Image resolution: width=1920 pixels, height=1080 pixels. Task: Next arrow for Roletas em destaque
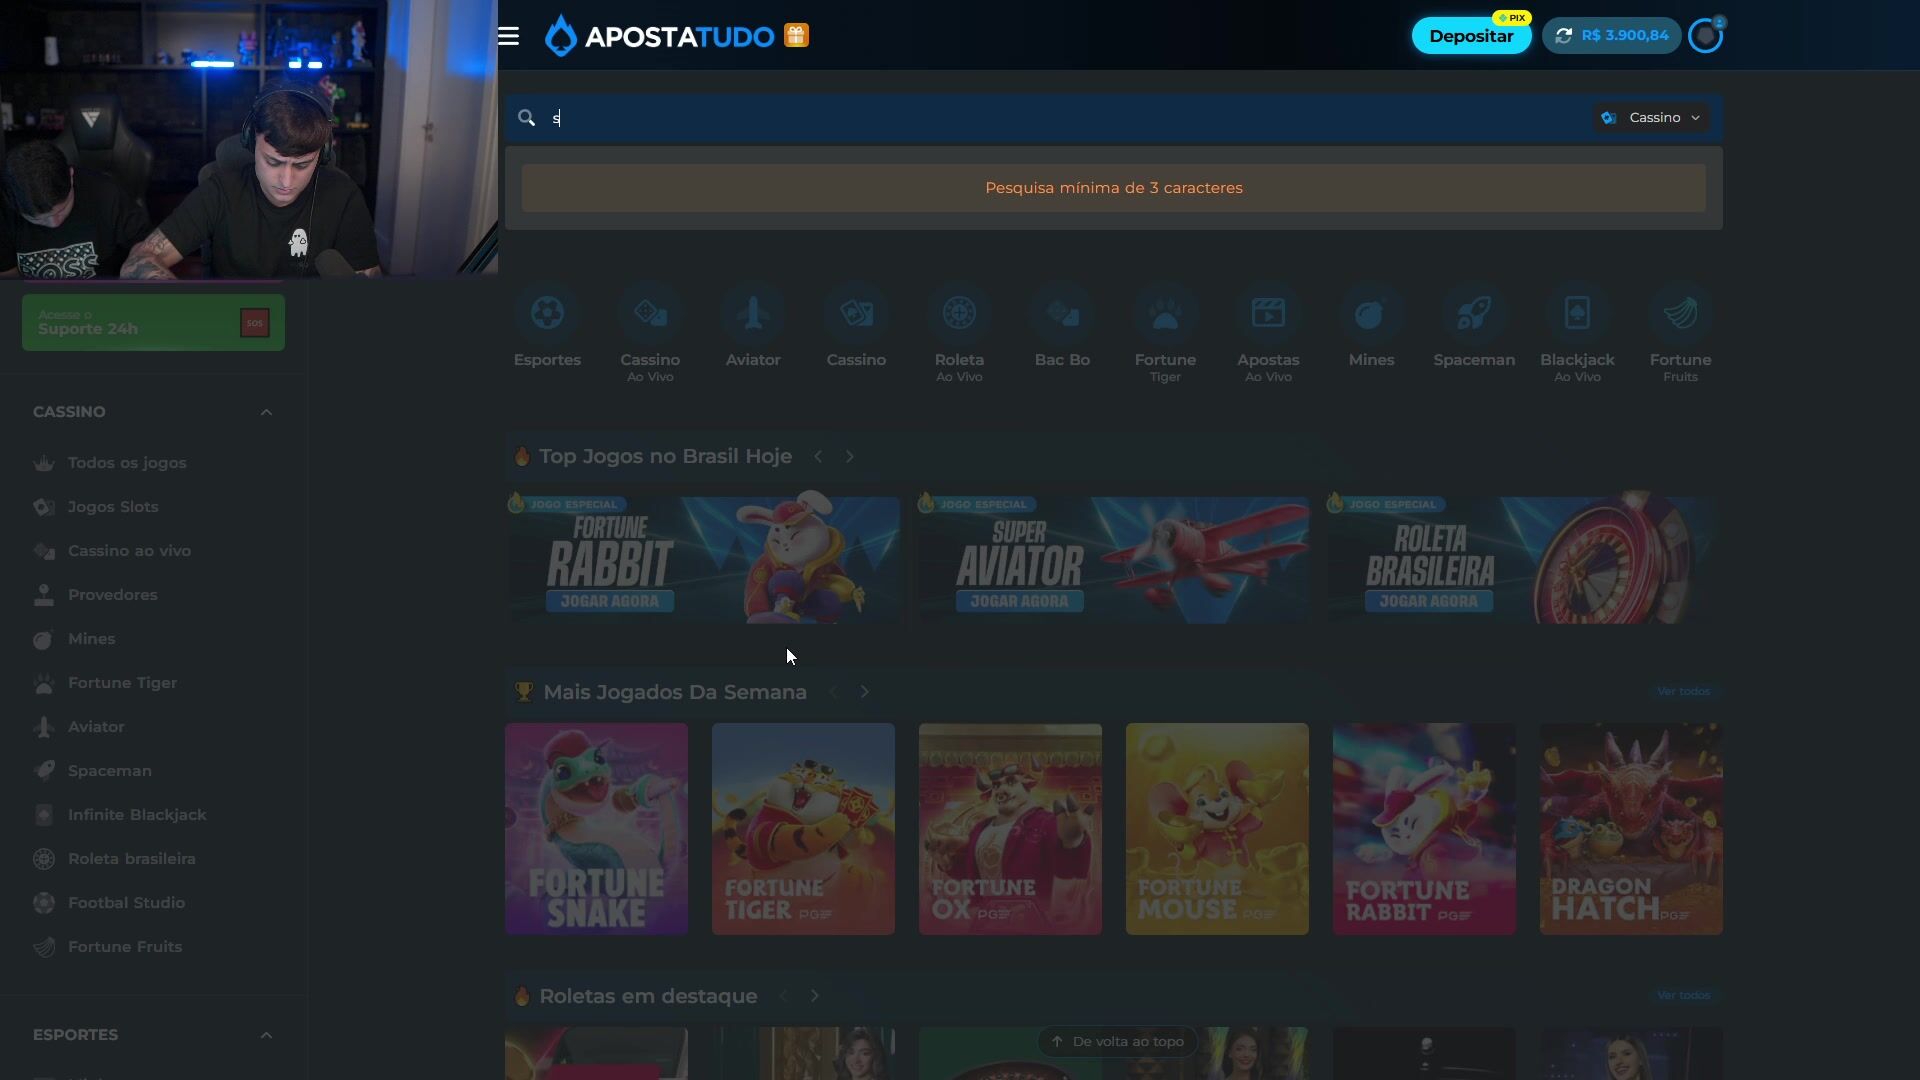point(815,996)
